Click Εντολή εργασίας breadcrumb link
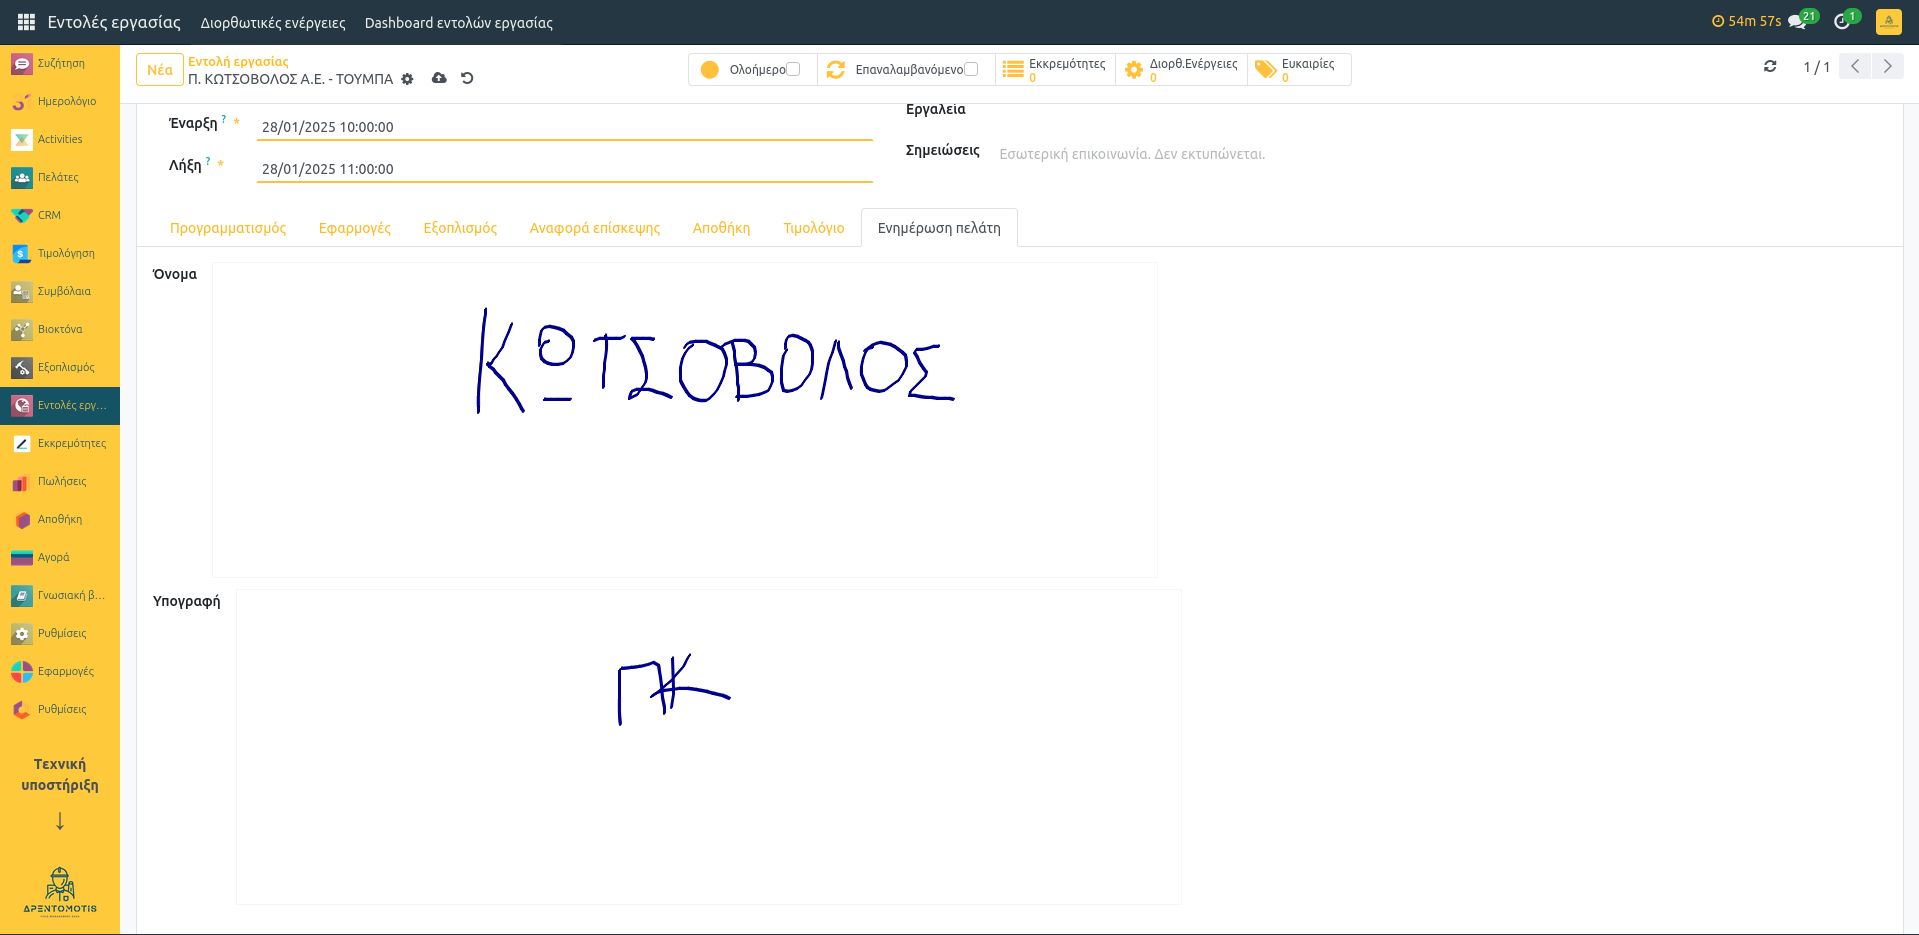The height and width of the screenshot is (935, 1919). tap(238, 61)
